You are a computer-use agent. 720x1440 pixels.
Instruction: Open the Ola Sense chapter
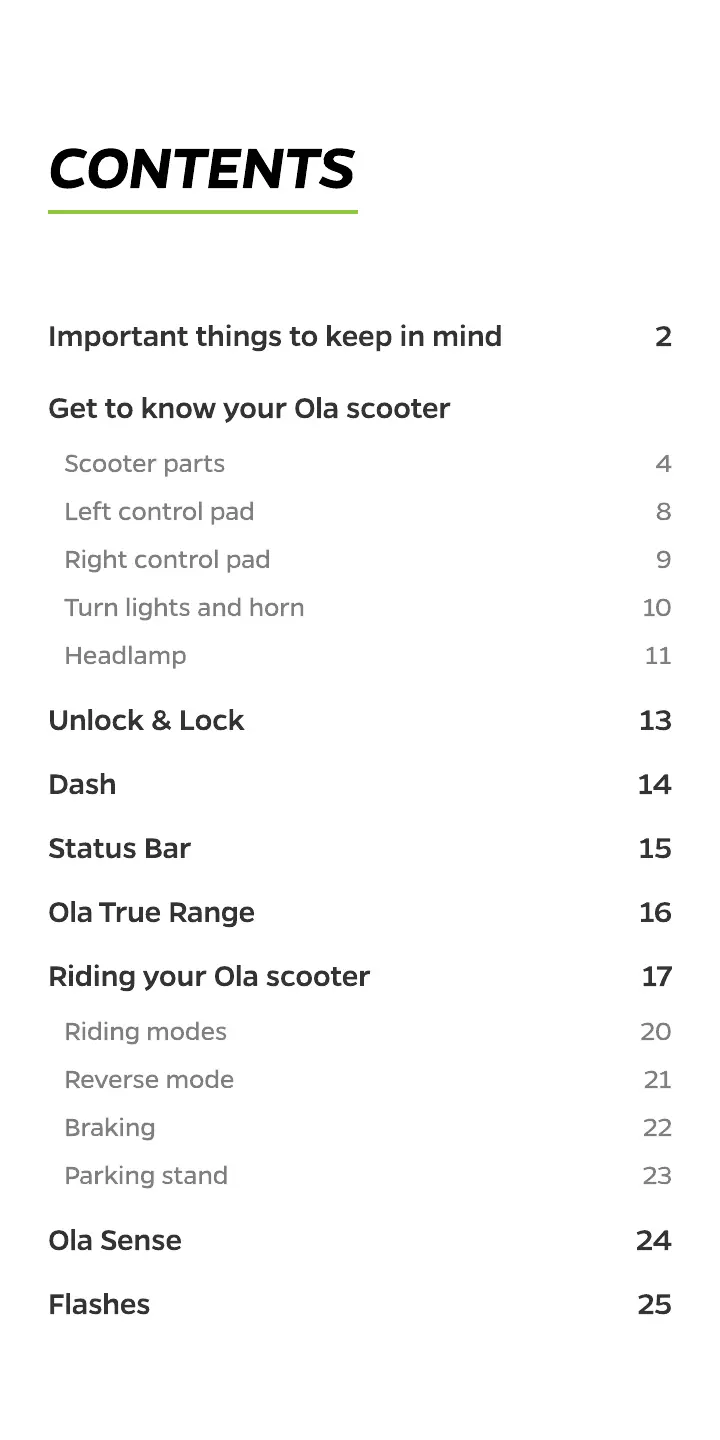(x=115, y=1240)
